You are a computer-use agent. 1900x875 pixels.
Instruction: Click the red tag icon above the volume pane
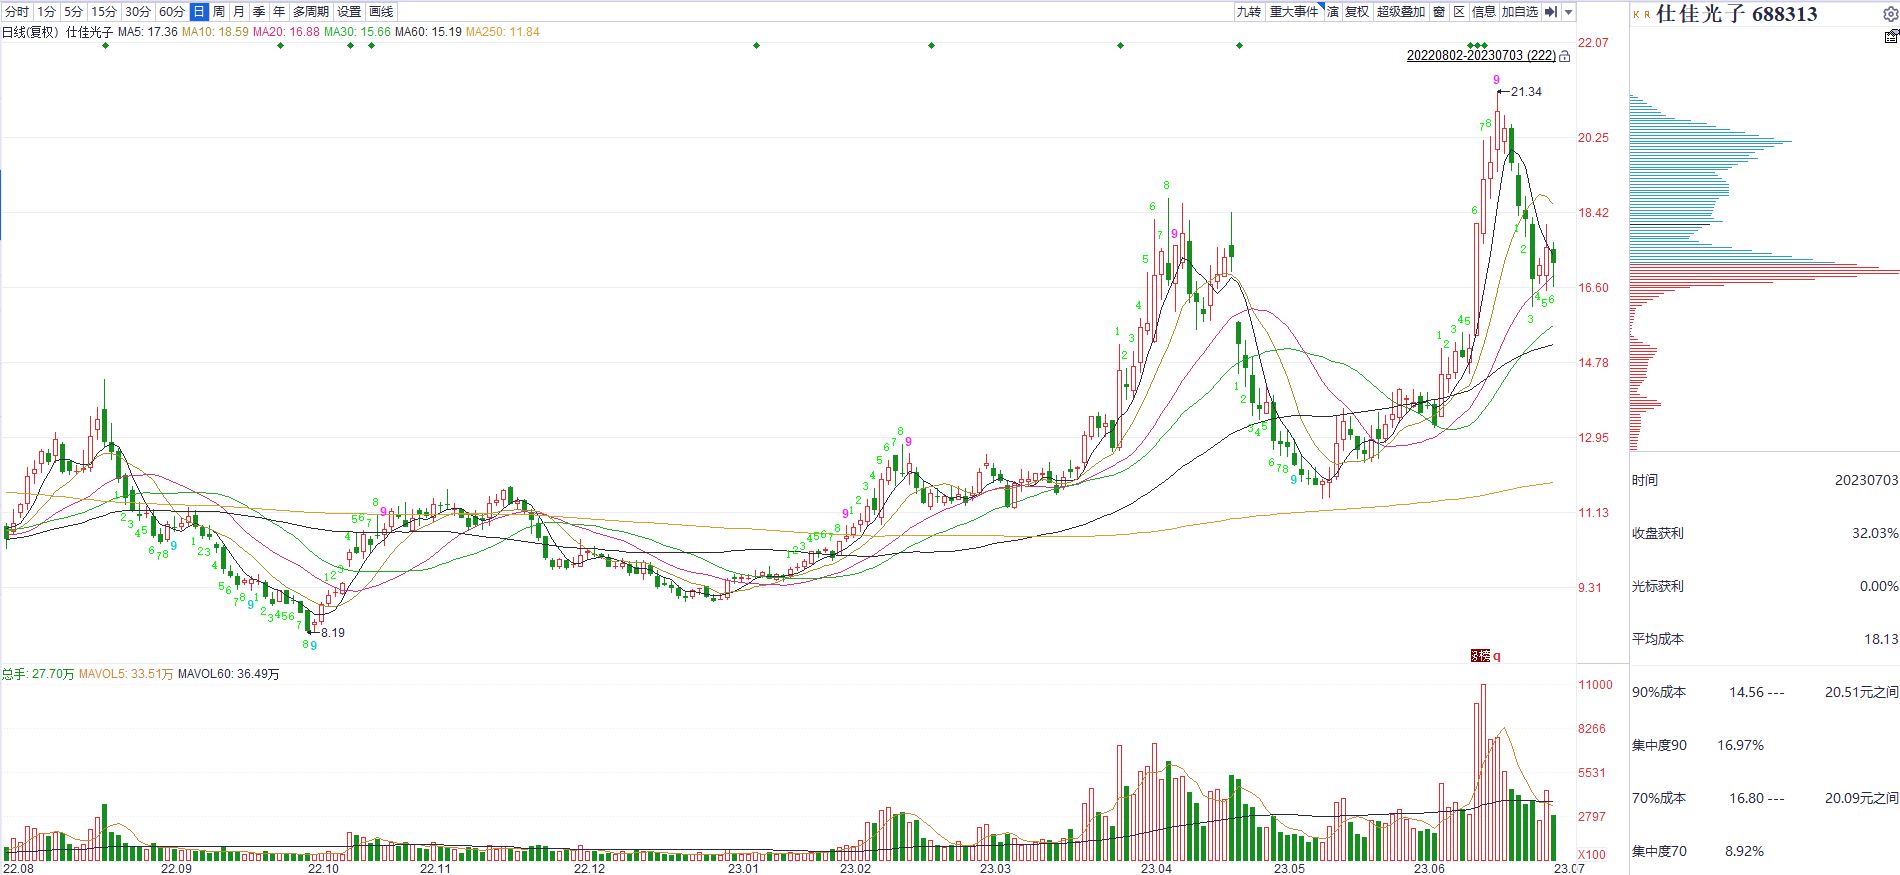point(1480,656)
